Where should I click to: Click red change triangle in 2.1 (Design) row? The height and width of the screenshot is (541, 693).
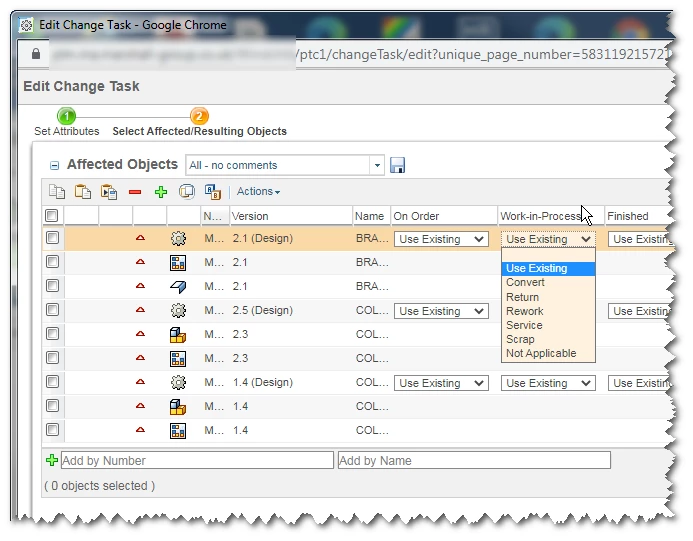pos(140,238)
